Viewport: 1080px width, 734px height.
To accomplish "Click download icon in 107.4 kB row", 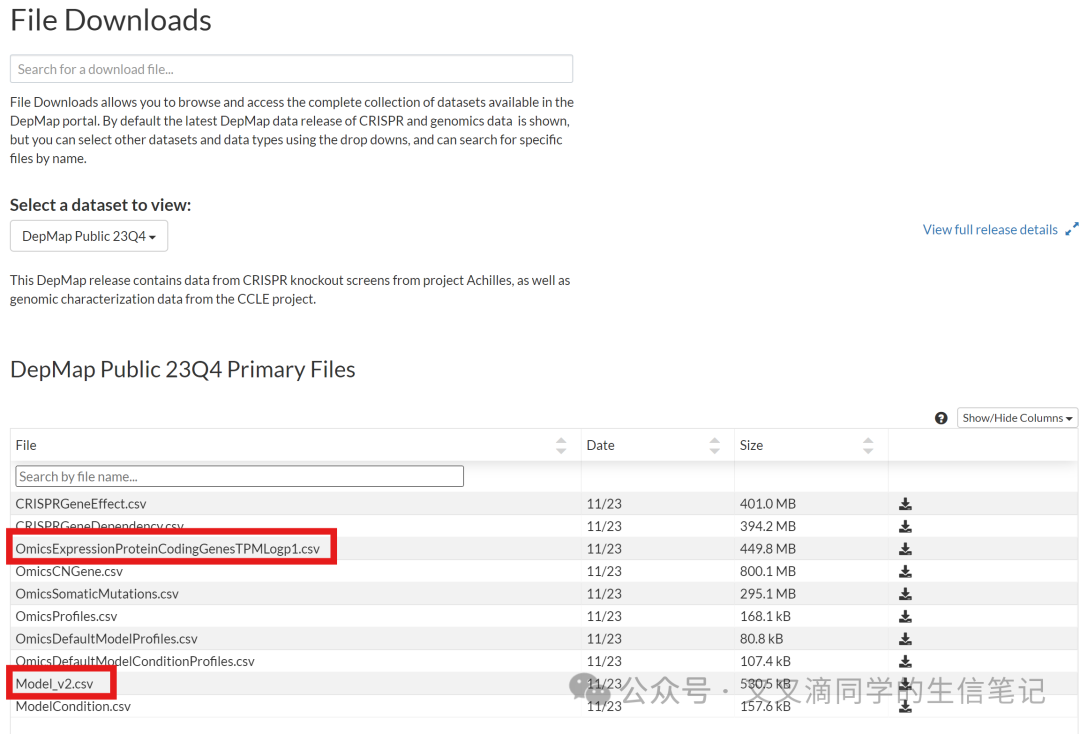I will point(905,661).
